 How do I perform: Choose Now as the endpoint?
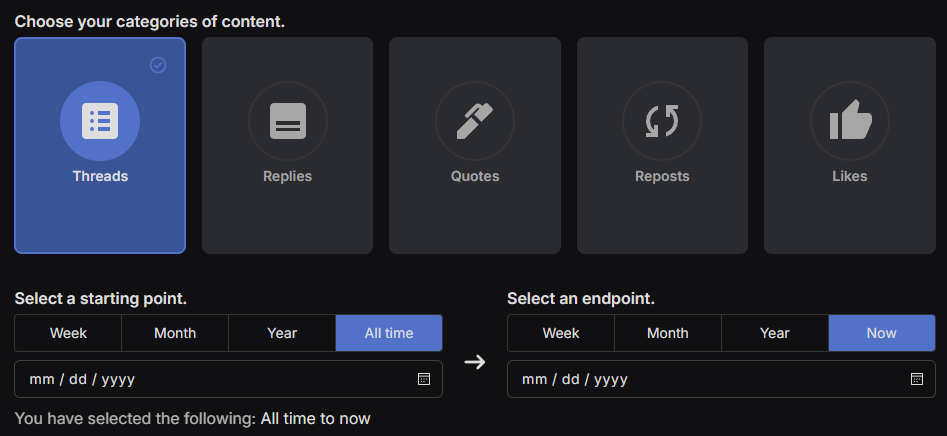(882, 333)
